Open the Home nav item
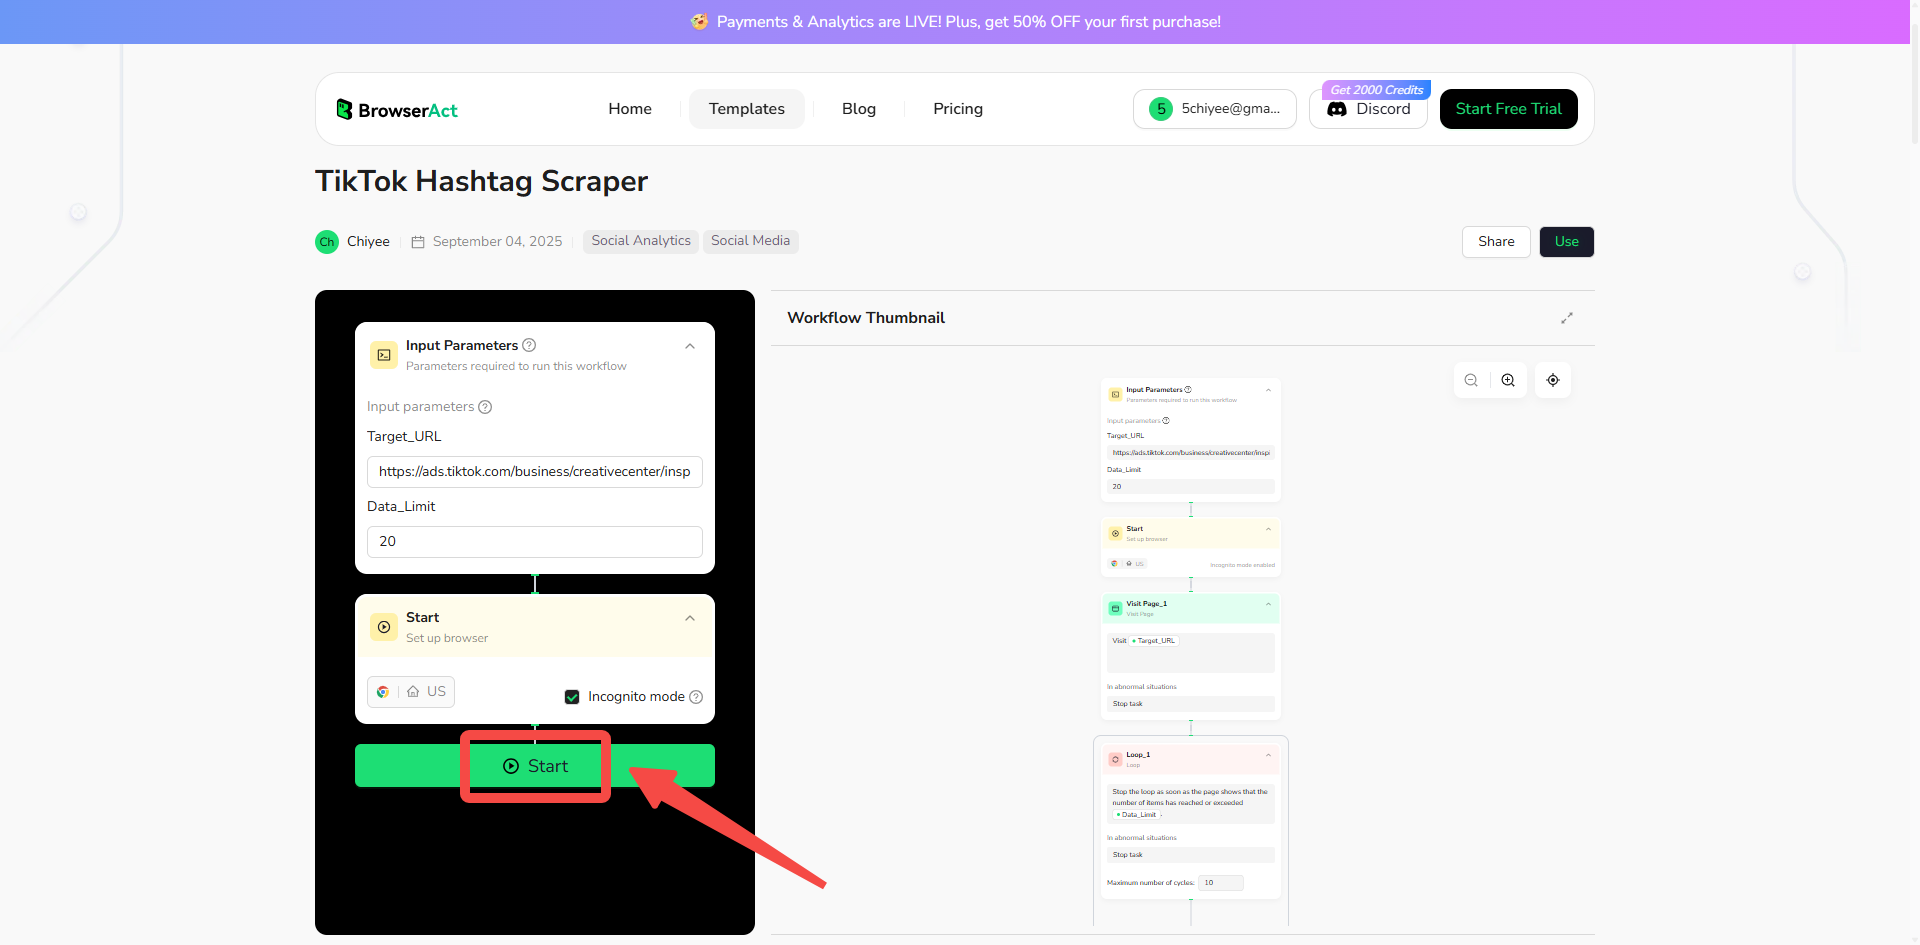This screenshot has height=945, width=1920. point(630,109)
